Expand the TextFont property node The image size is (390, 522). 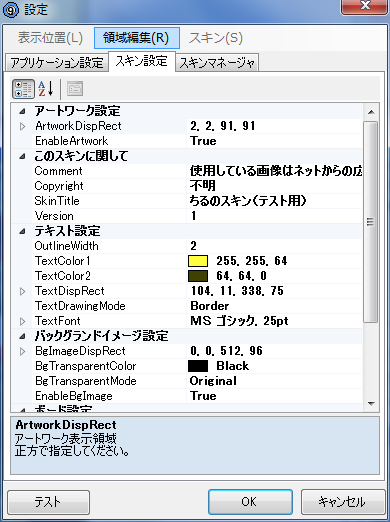point(22,322)
